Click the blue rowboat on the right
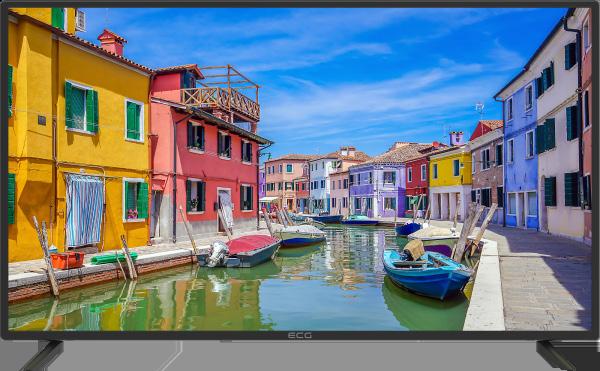This screenshot has height=371, width=600. coord(427,273)
